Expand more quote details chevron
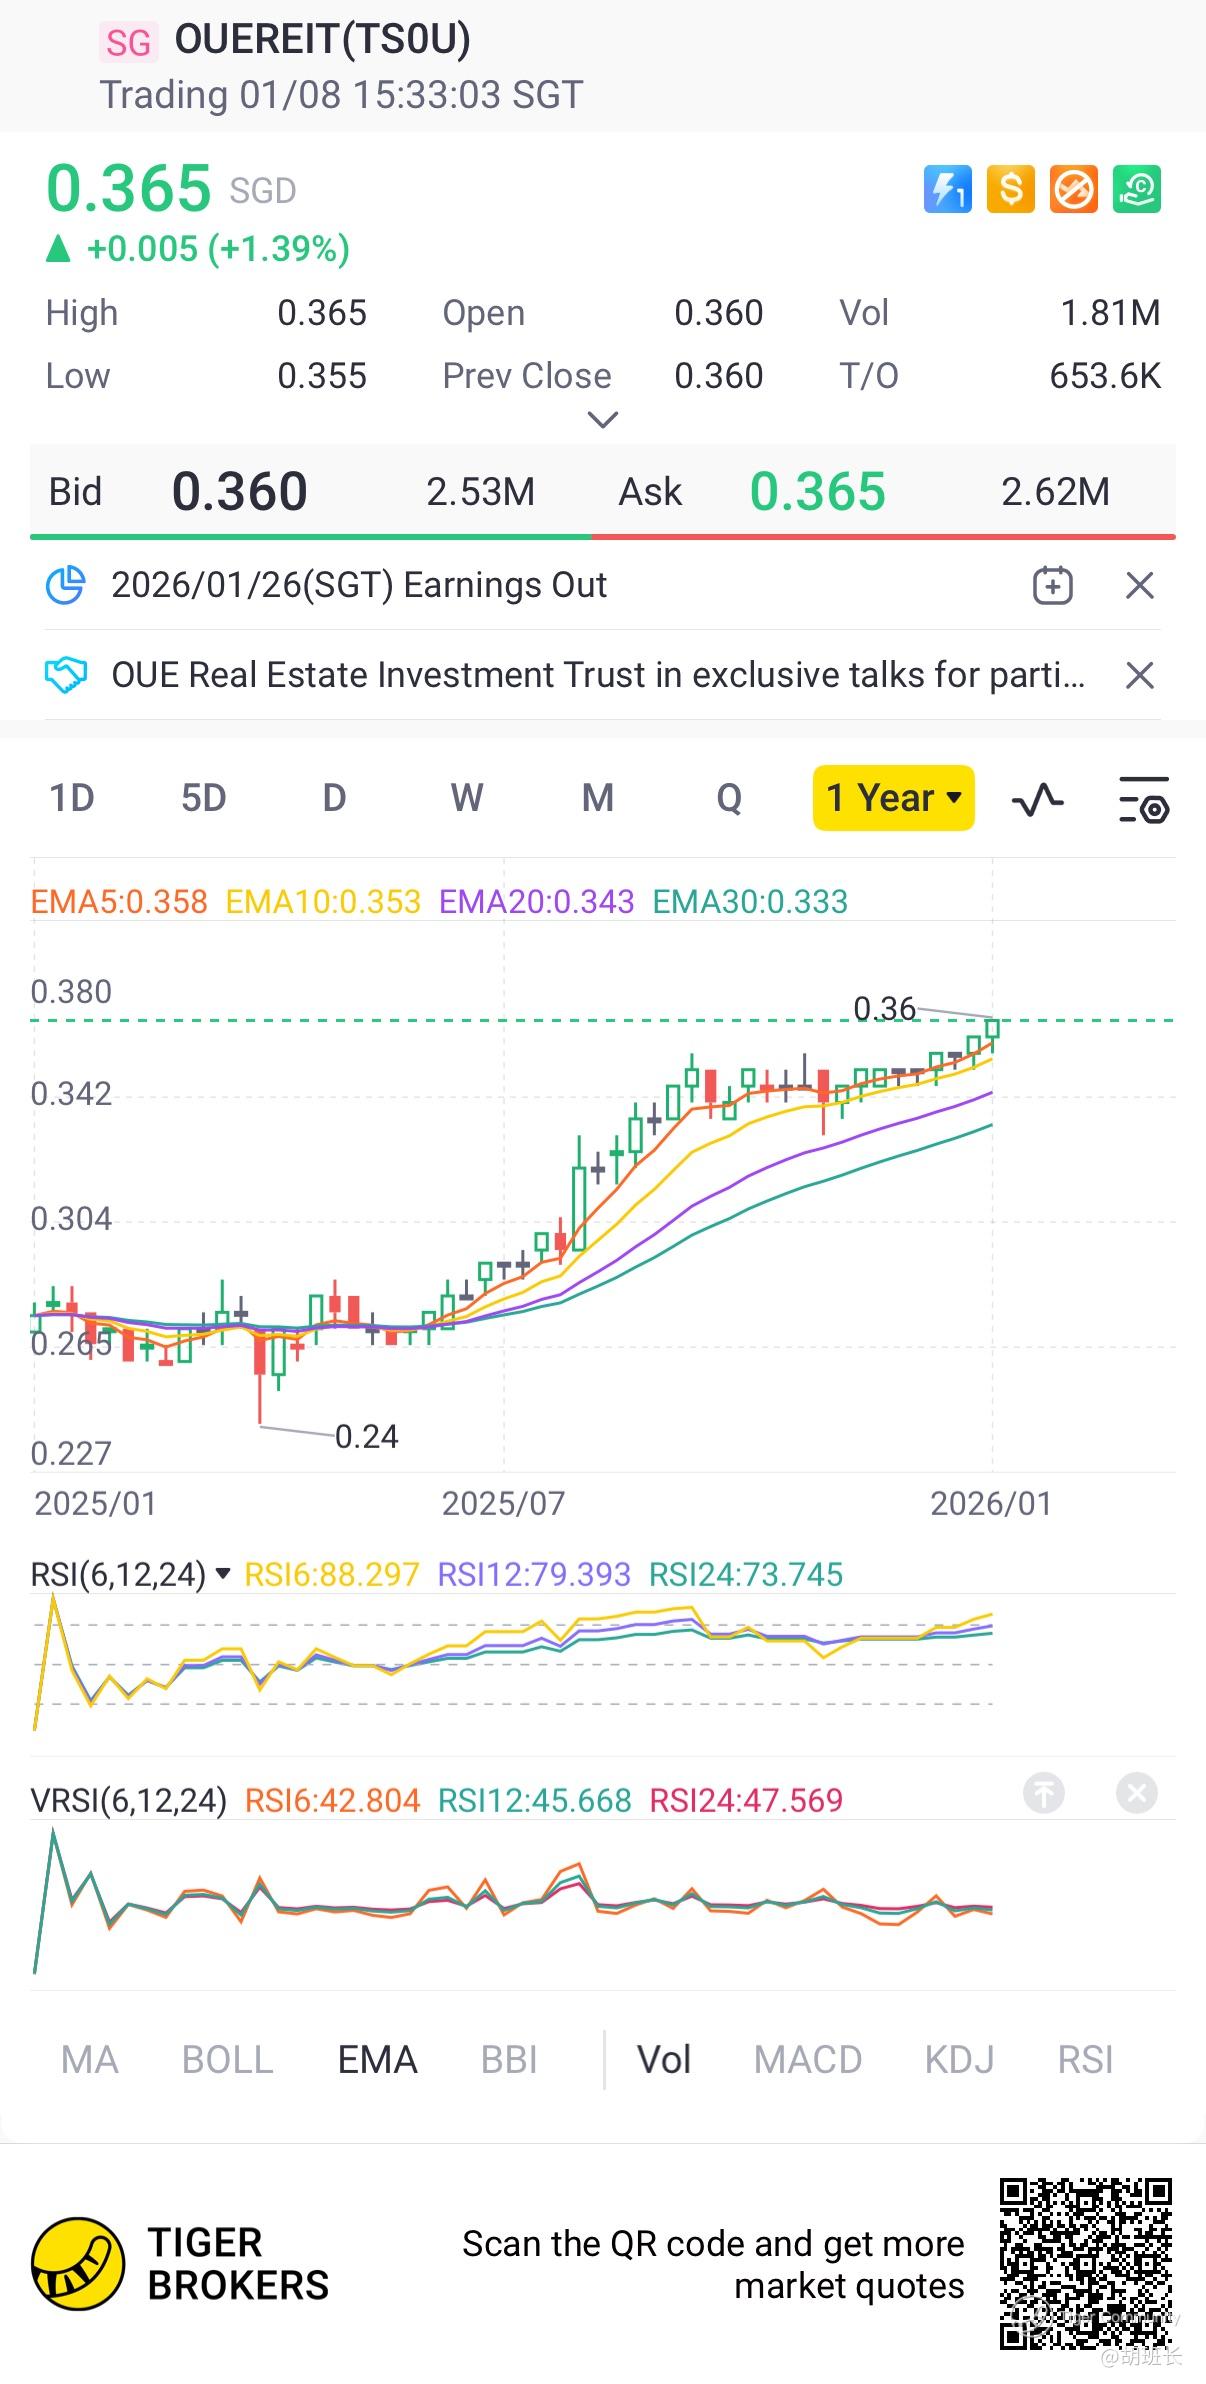This screenshot has height=2384, width=1206. 602,420
